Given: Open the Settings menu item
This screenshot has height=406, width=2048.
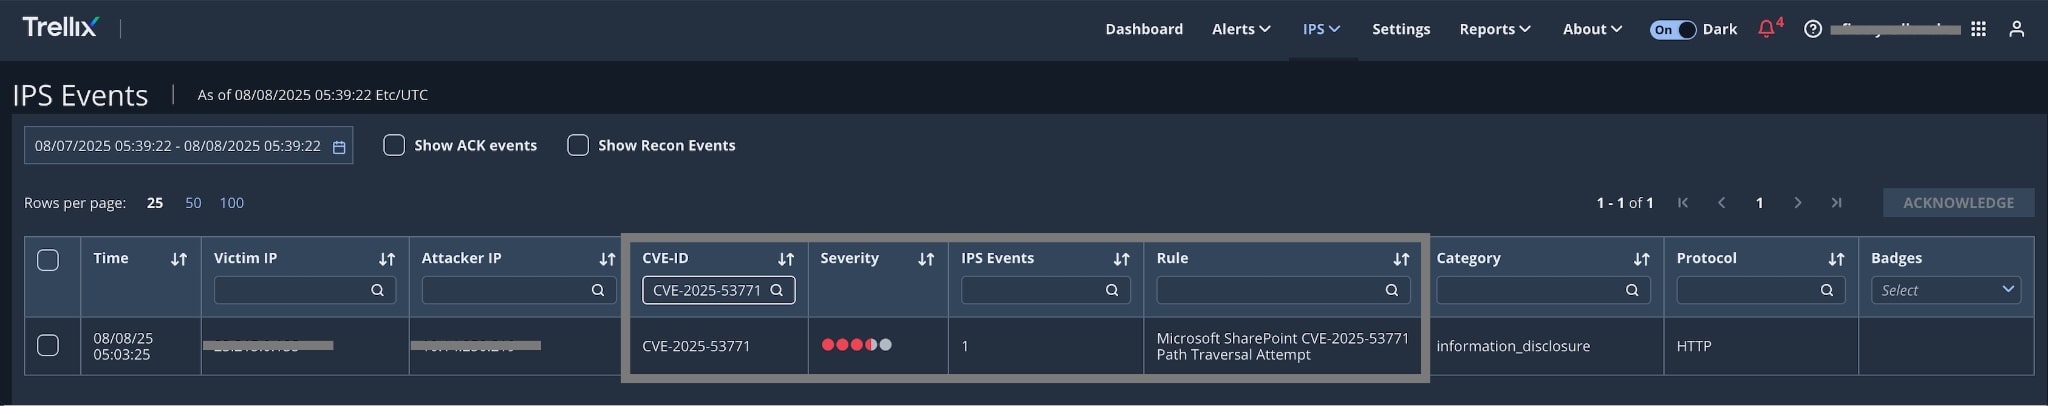Looking at the screenshot, I should (1401, 29).
